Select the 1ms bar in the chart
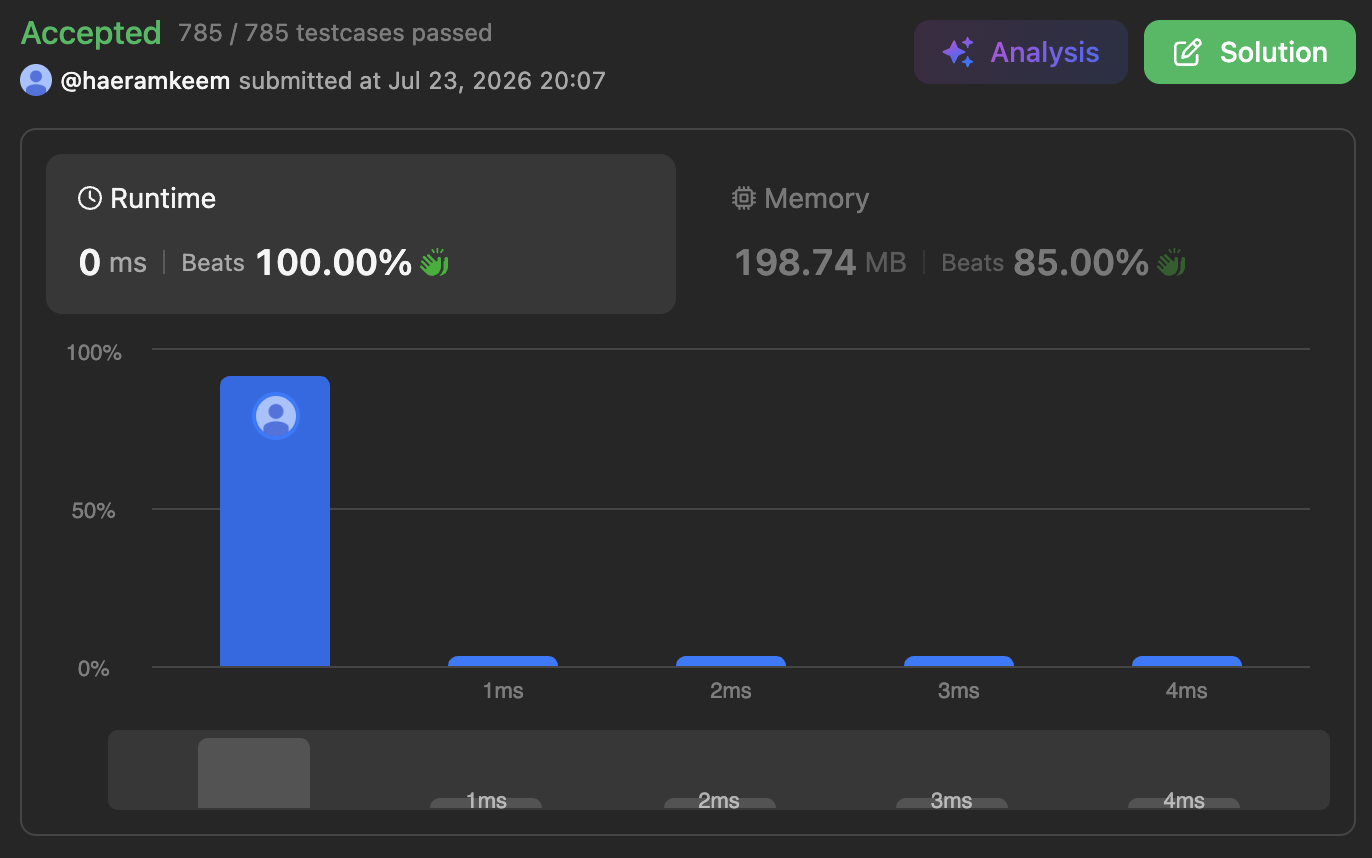The image size is (1372, 858). [503, 661]
